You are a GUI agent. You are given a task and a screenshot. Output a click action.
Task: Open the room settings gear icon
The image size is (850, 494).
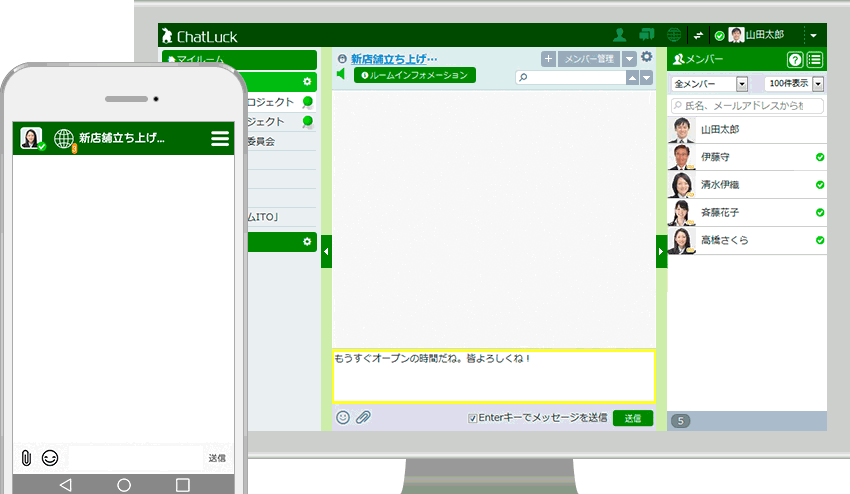tap(646, 57)
